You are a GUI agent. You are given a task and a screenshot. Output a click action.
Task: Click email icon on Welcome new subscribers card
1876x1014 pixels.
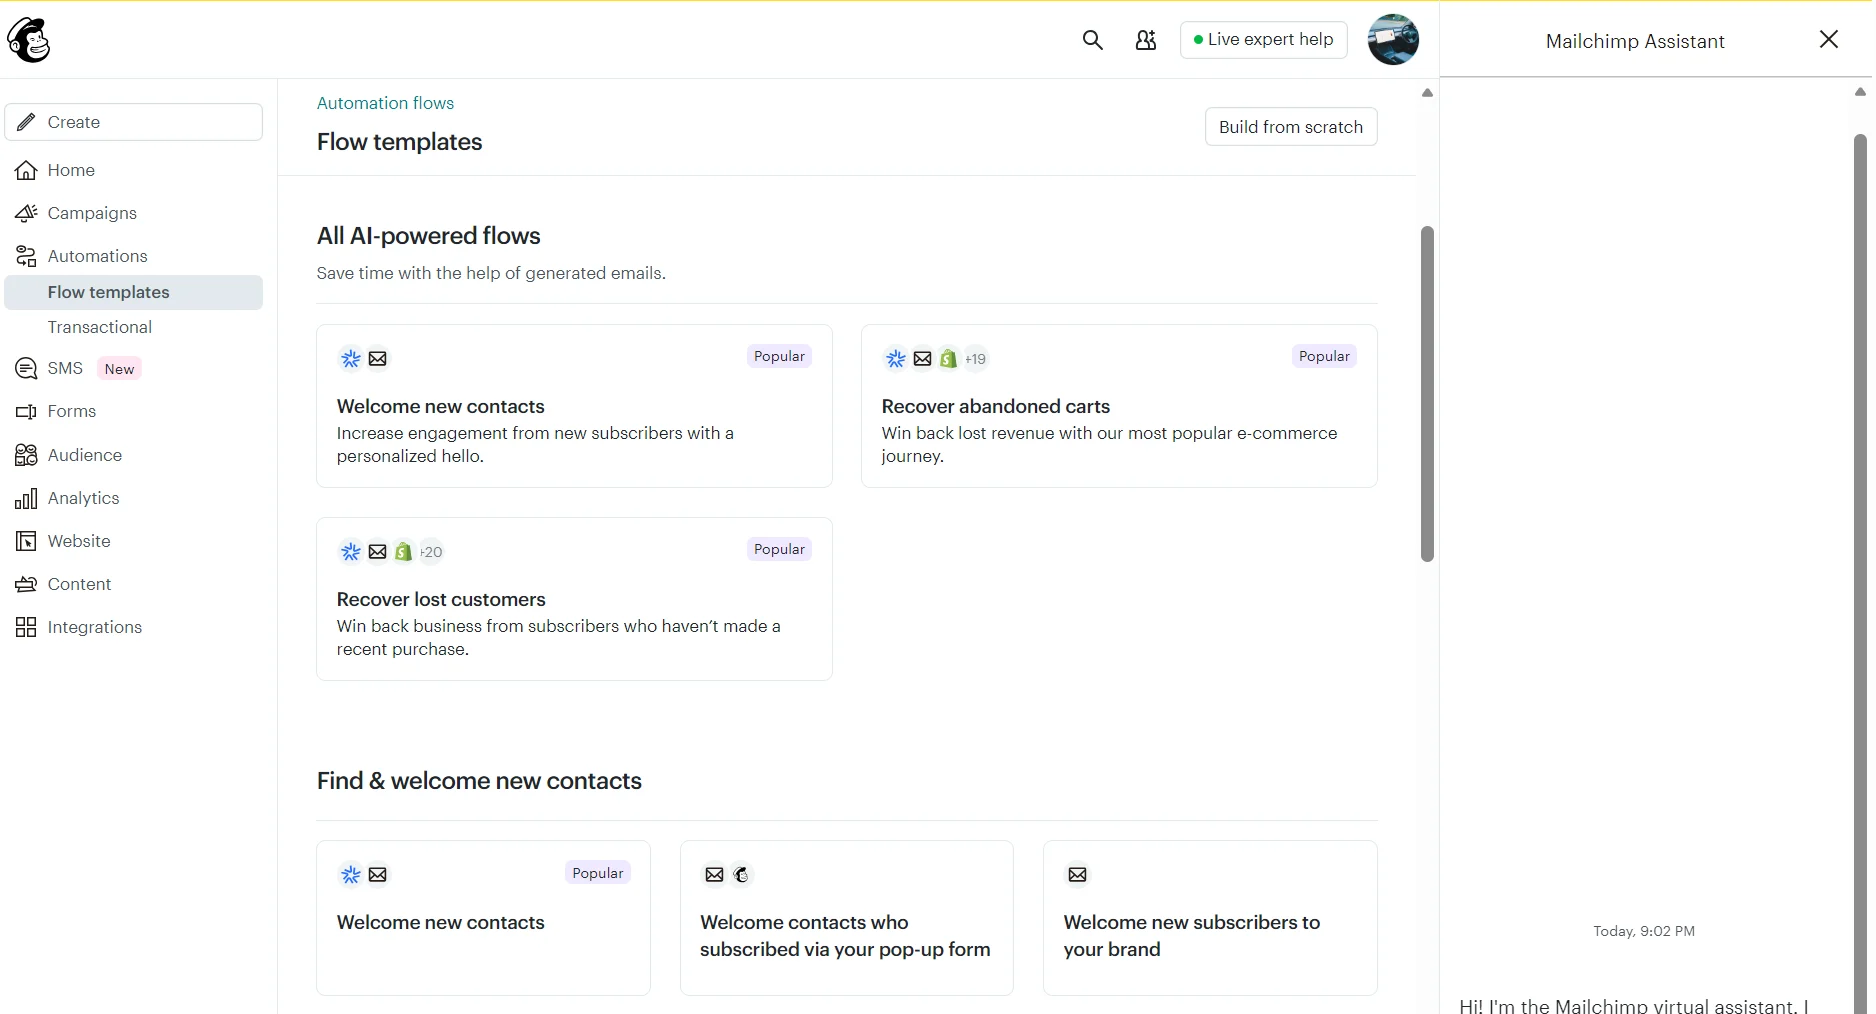(x=1078, y=874)
